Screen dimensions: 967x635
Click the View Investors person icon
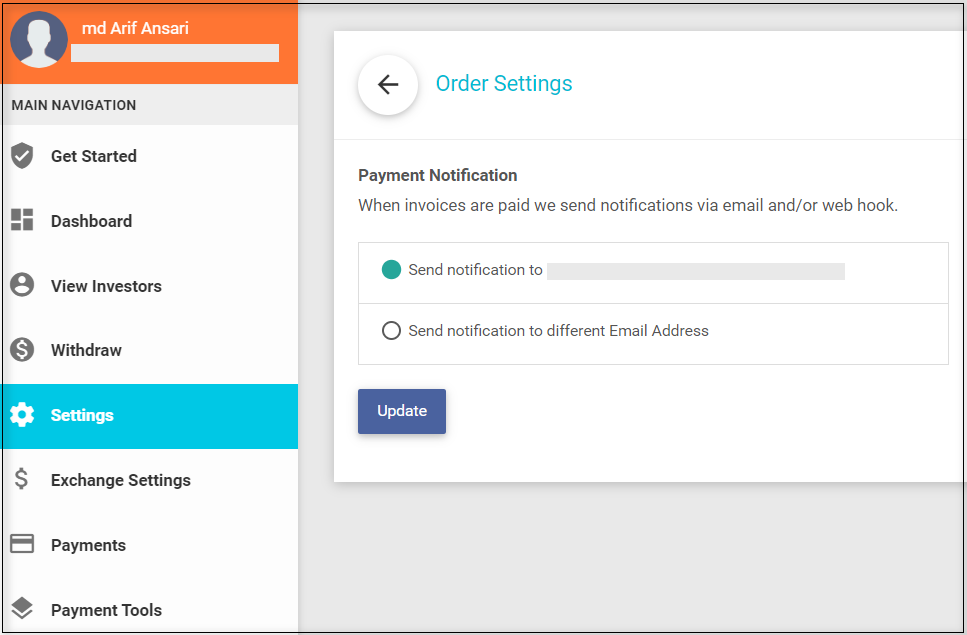[x=22, y=286]
